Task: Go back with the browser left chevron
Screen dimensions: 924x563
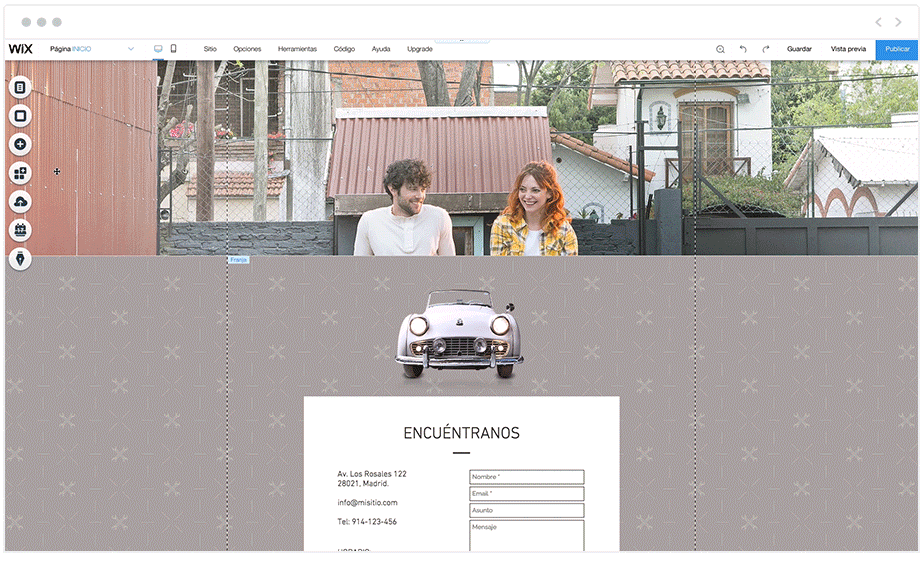Action: pos(878,22)
